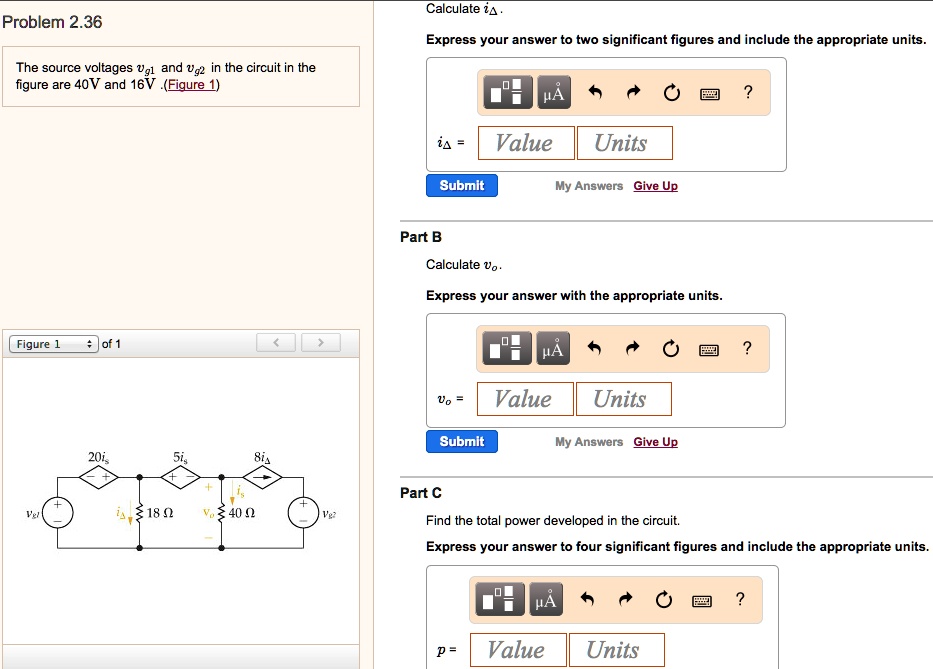Select the μÅ units icon in Part B
The image size is (933, 669).
tap(552, 348)
